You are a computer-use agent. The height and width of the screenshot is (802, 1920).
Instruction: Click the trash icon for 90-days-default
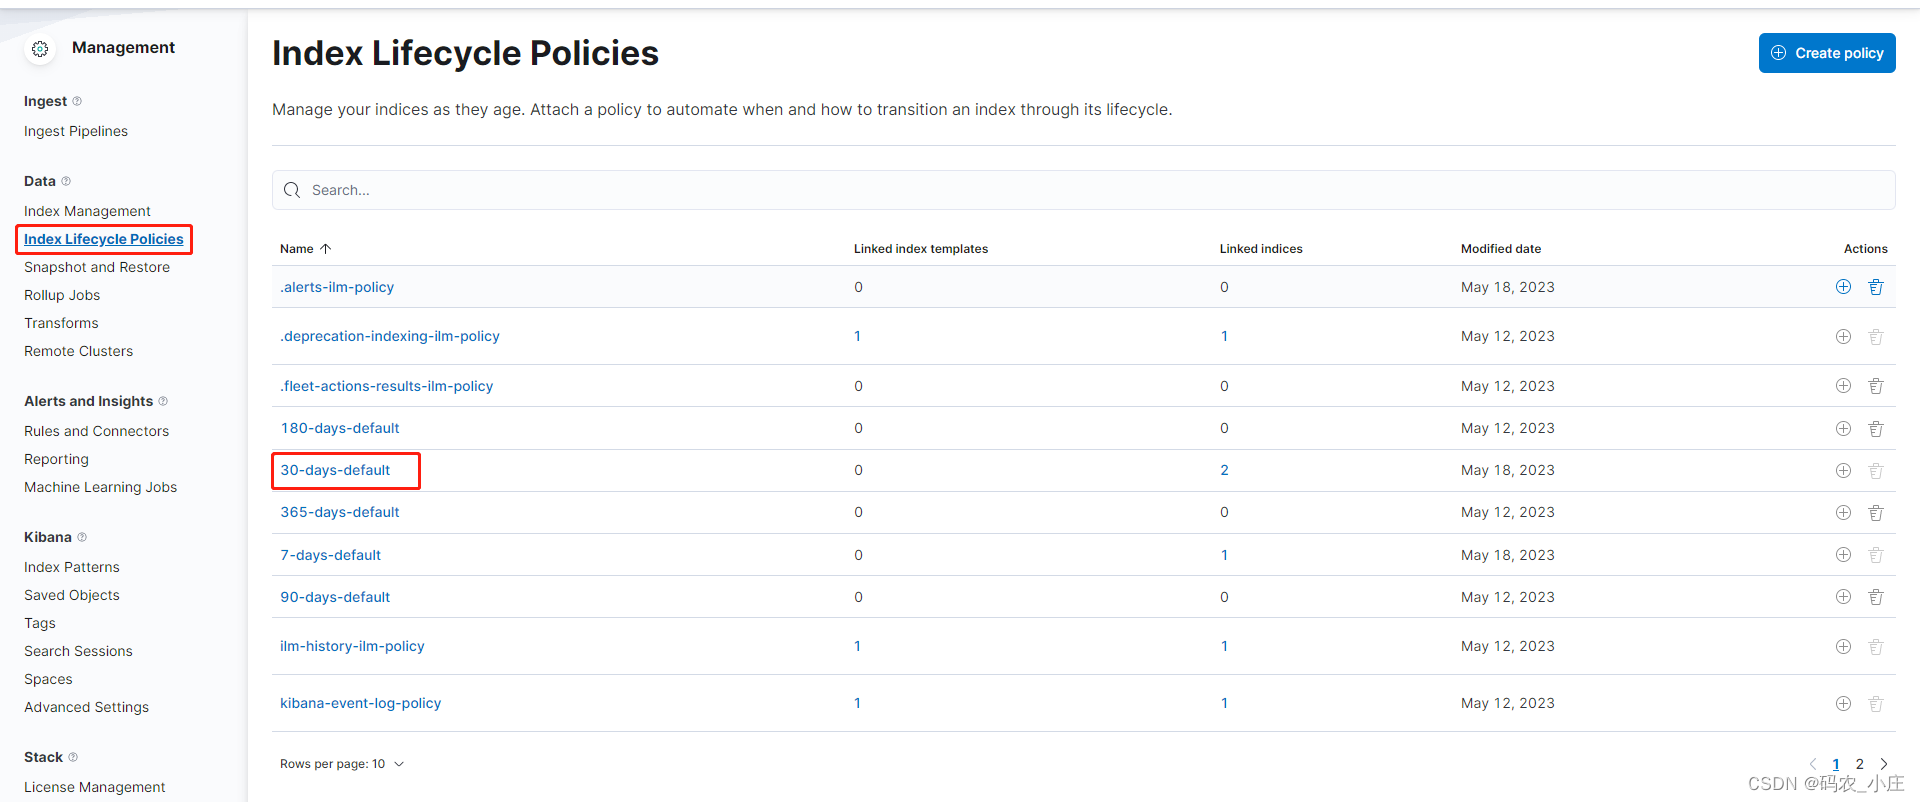point(1876,597)
